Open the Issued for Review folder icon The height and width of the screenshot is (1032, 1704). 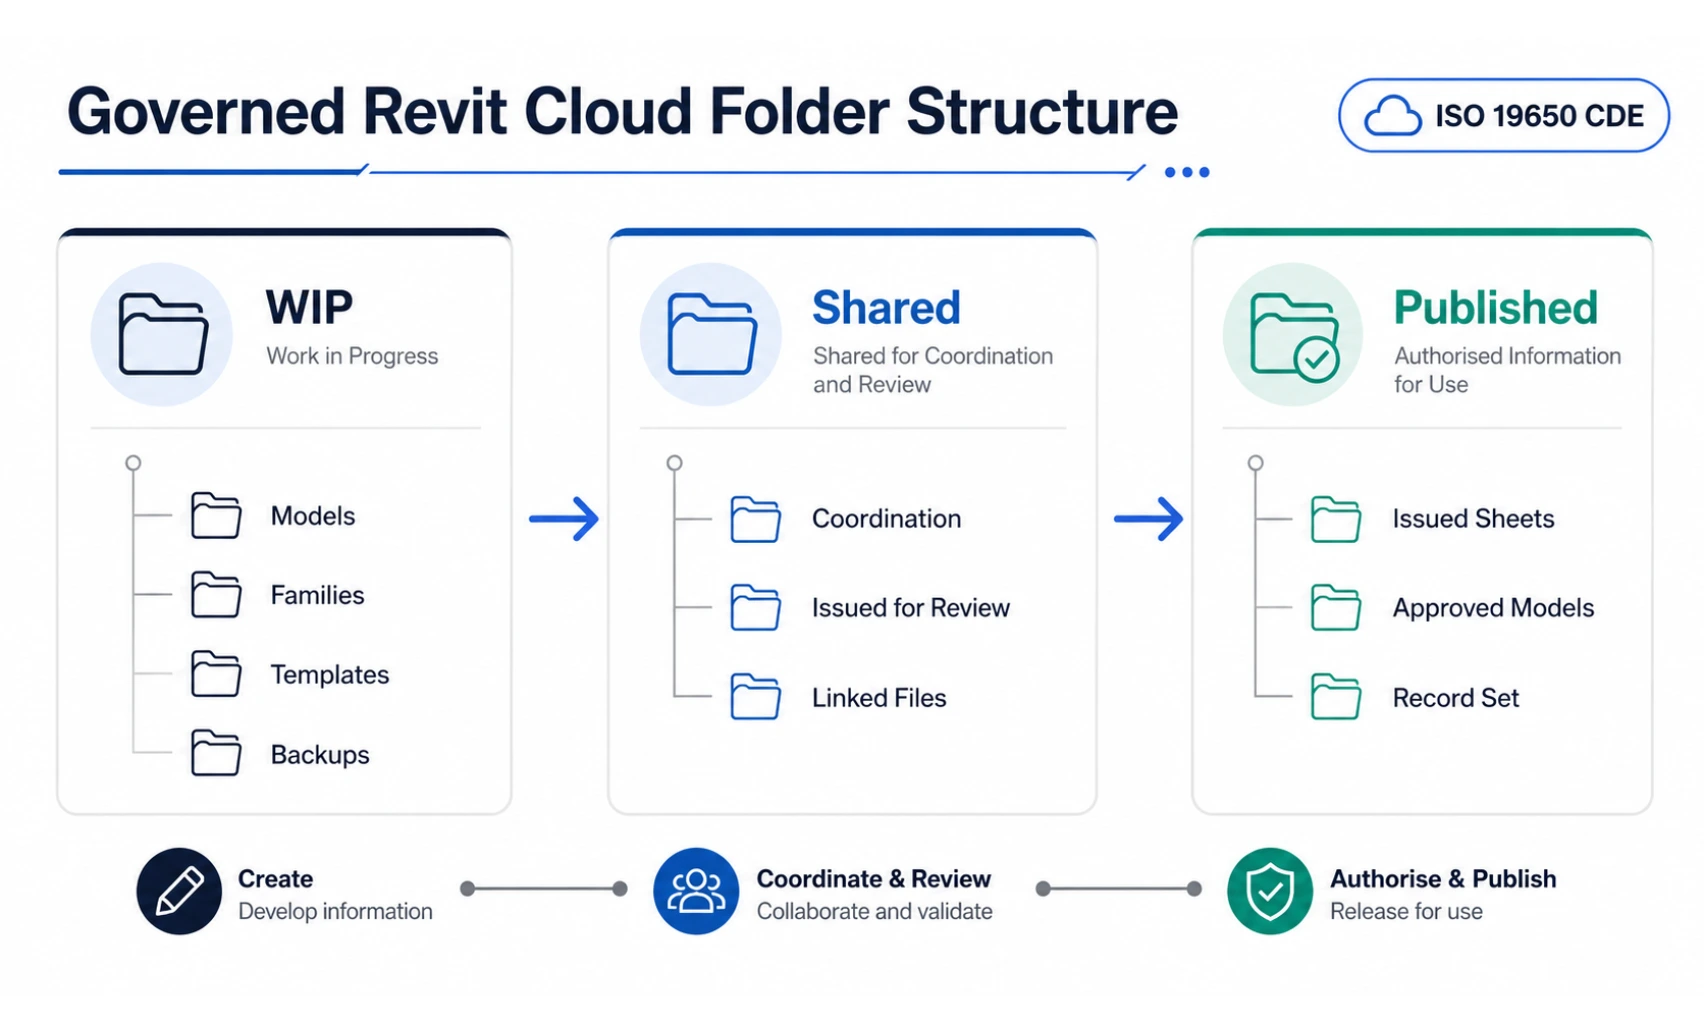(755, 608)
